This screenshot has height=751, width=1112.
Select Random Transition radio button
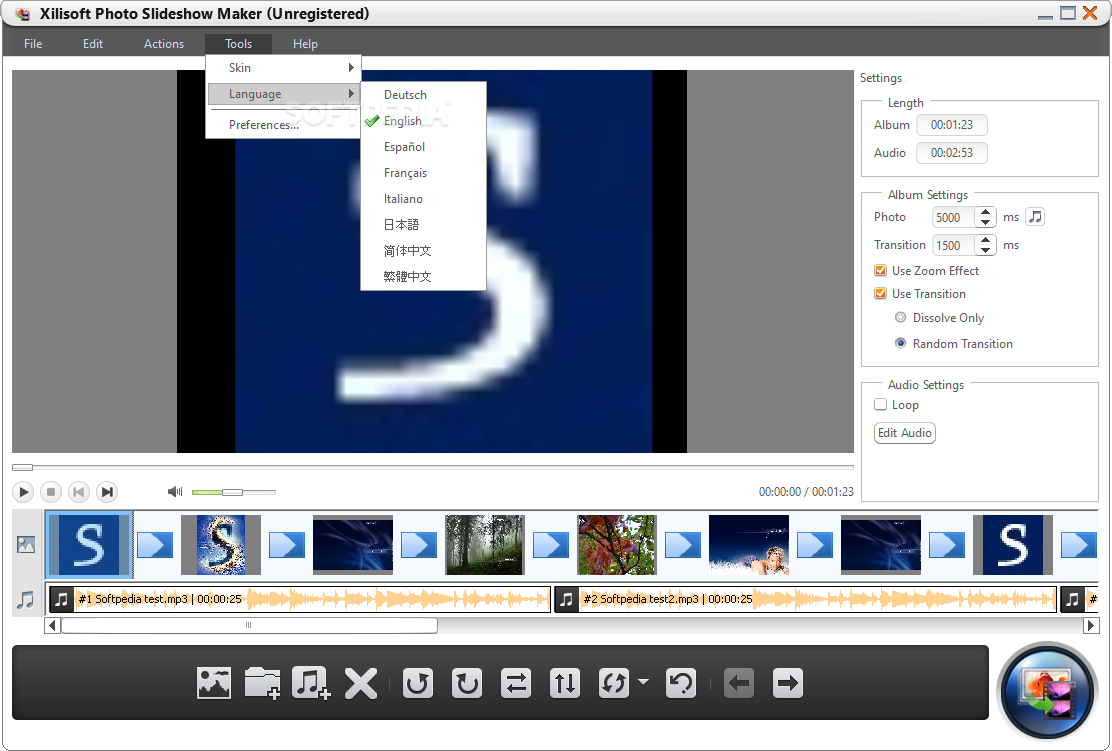[900, 343]
